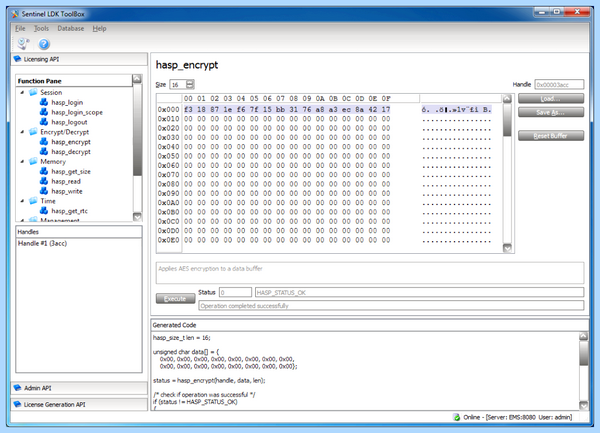Open the Tools menu

tap(41, 28)
